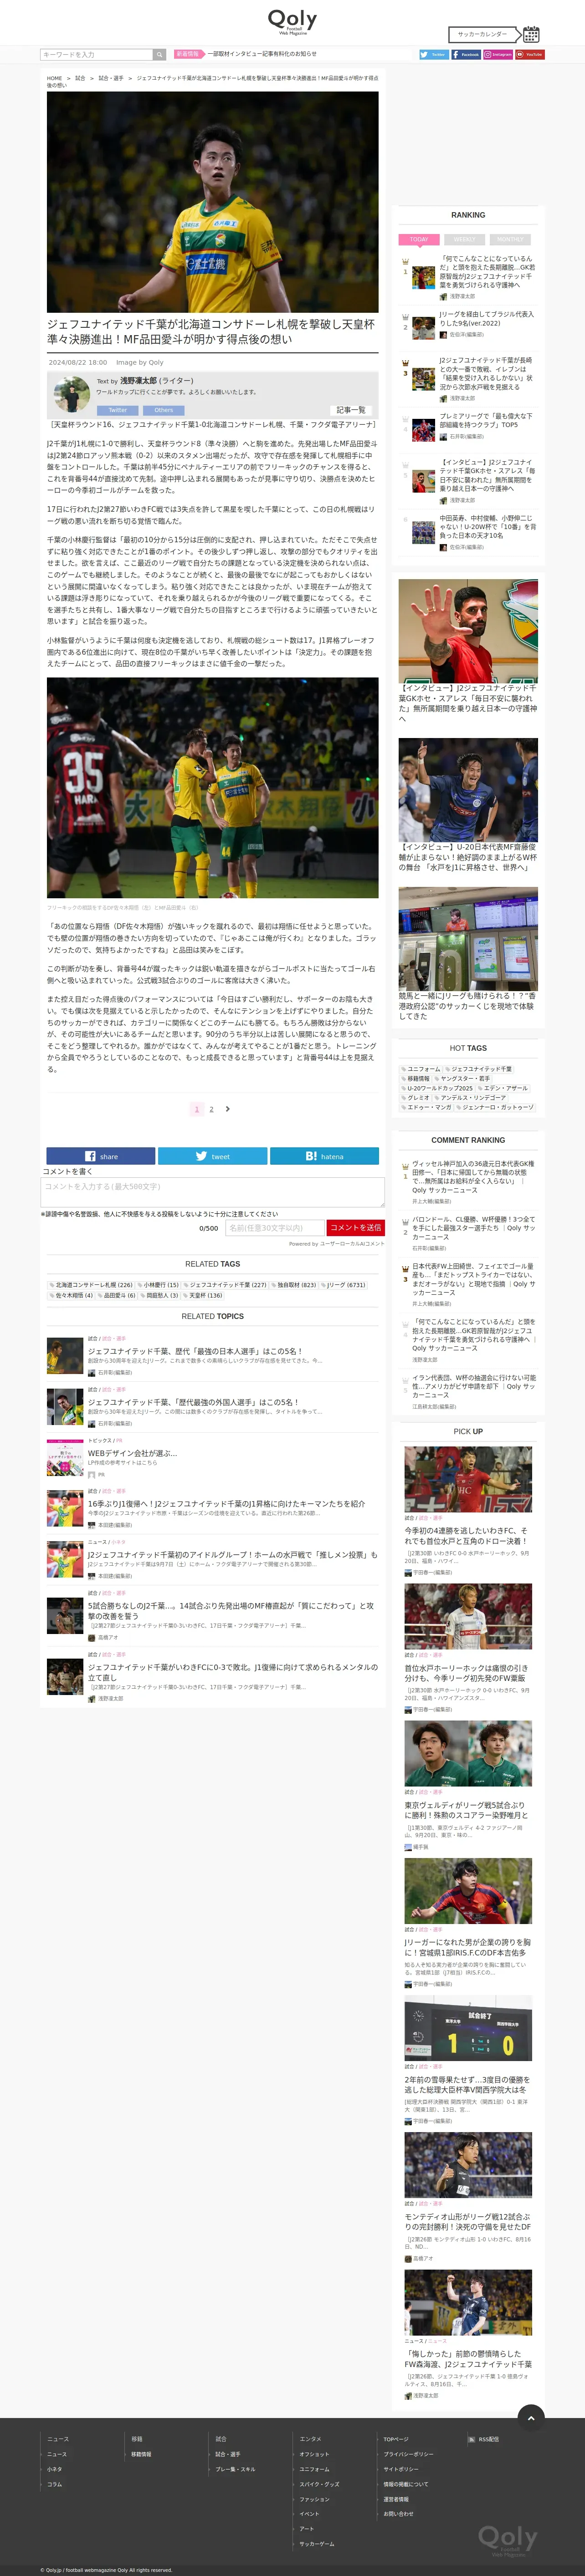This screenshot has height=2576, width=585.
Task: Open the ジェフユナイテッド千葉 (227) tag
Action: (x=225, y=1285)
